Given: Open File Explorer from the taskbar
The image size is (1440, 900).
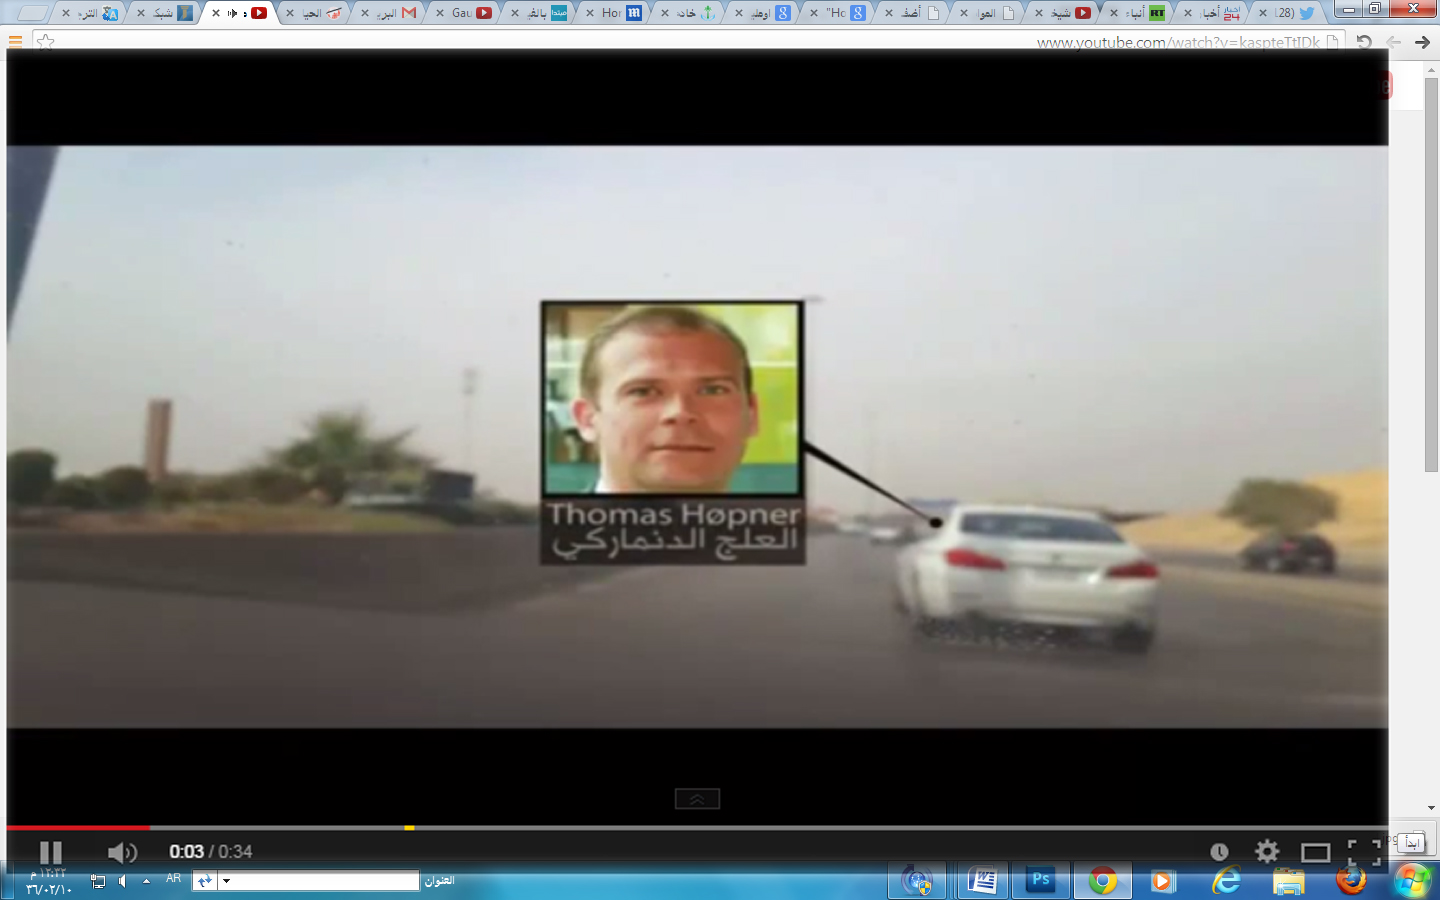Looking at the screenshot, I should click(1289, 881).
